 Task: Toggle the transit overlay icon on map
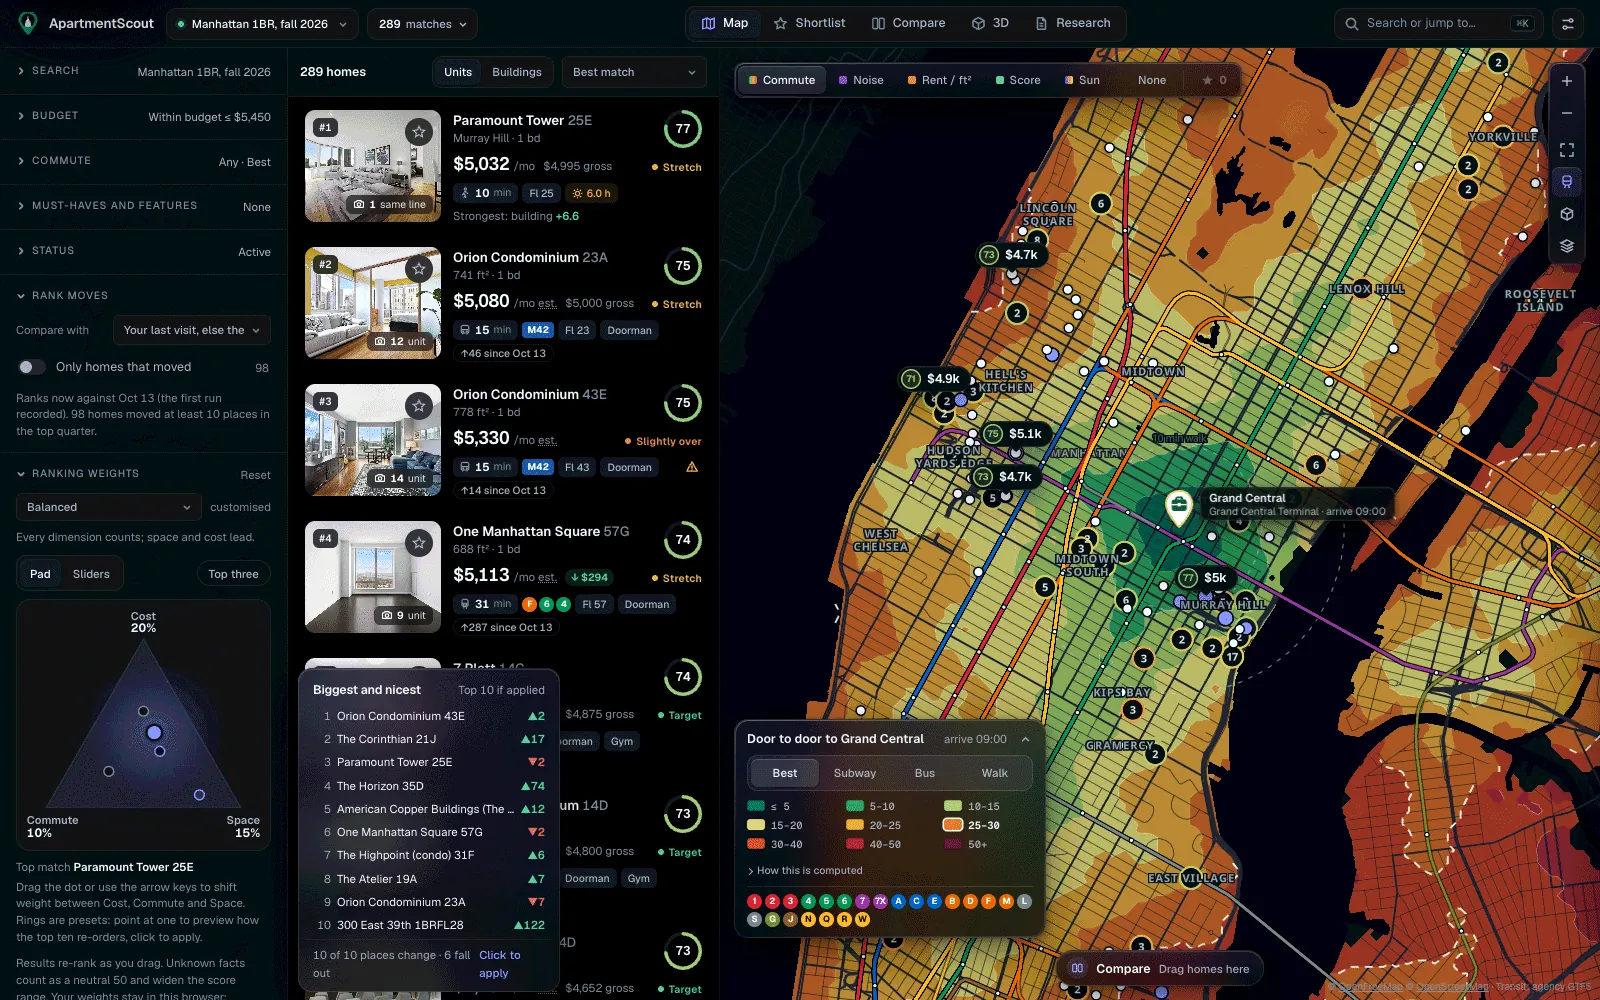pos(1567,182)
